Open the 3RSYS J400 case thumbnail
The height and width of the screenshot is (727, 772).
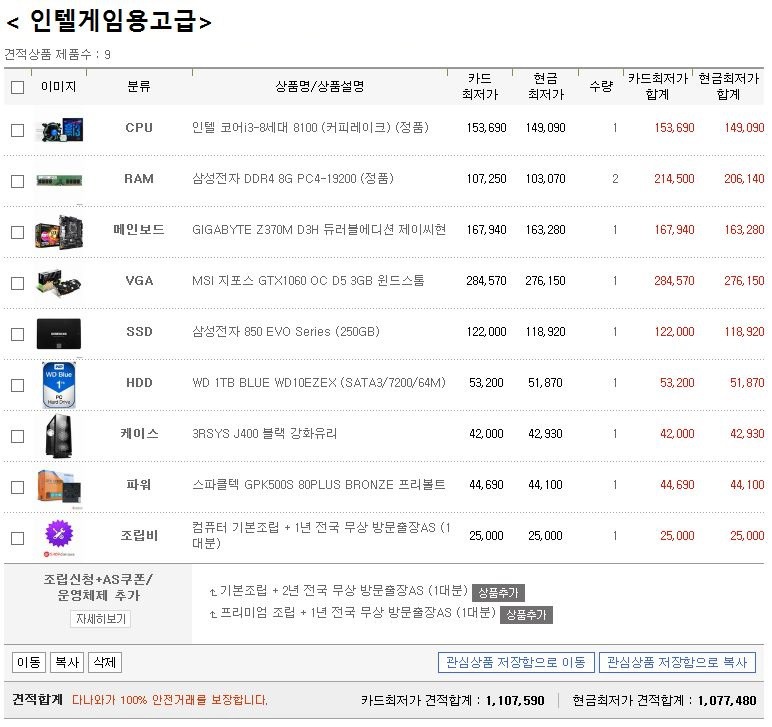click(x=59, y=436)
